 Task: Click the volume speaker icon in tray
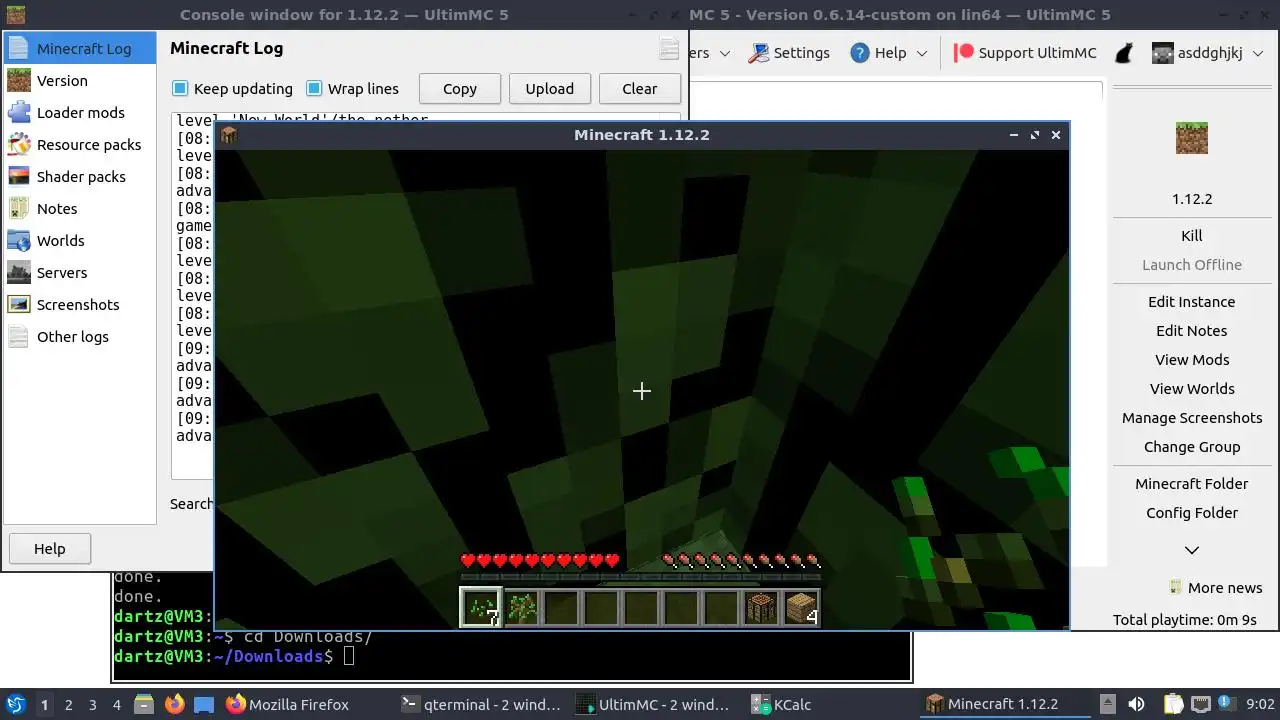tap(1136, 704)
